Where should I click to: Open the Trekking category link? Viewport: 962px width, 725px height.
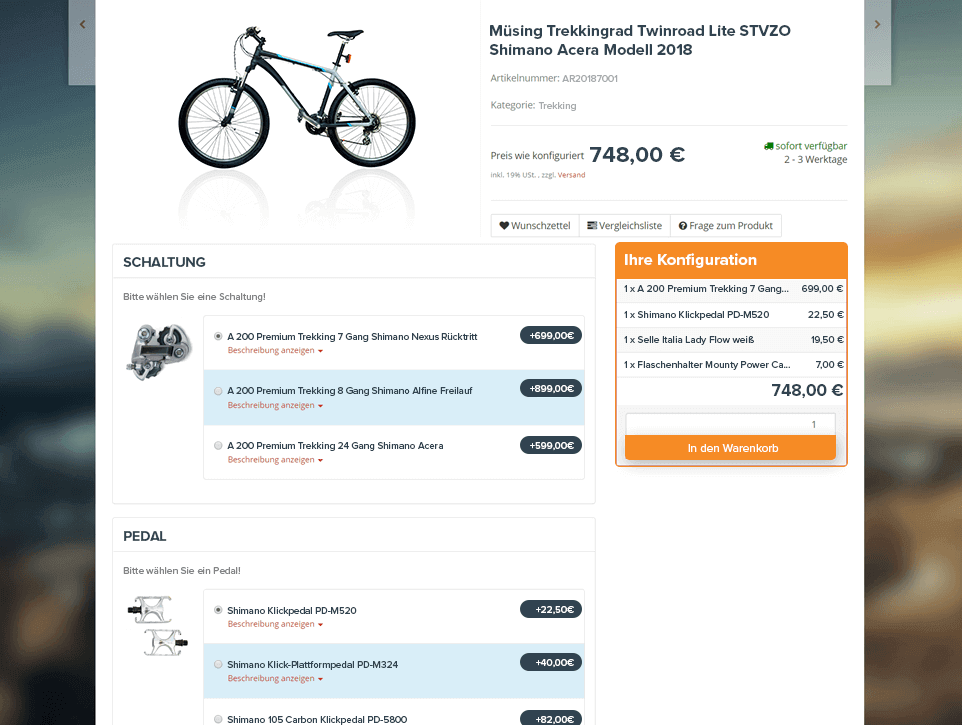pyautogui.click(x=557, y=106)
